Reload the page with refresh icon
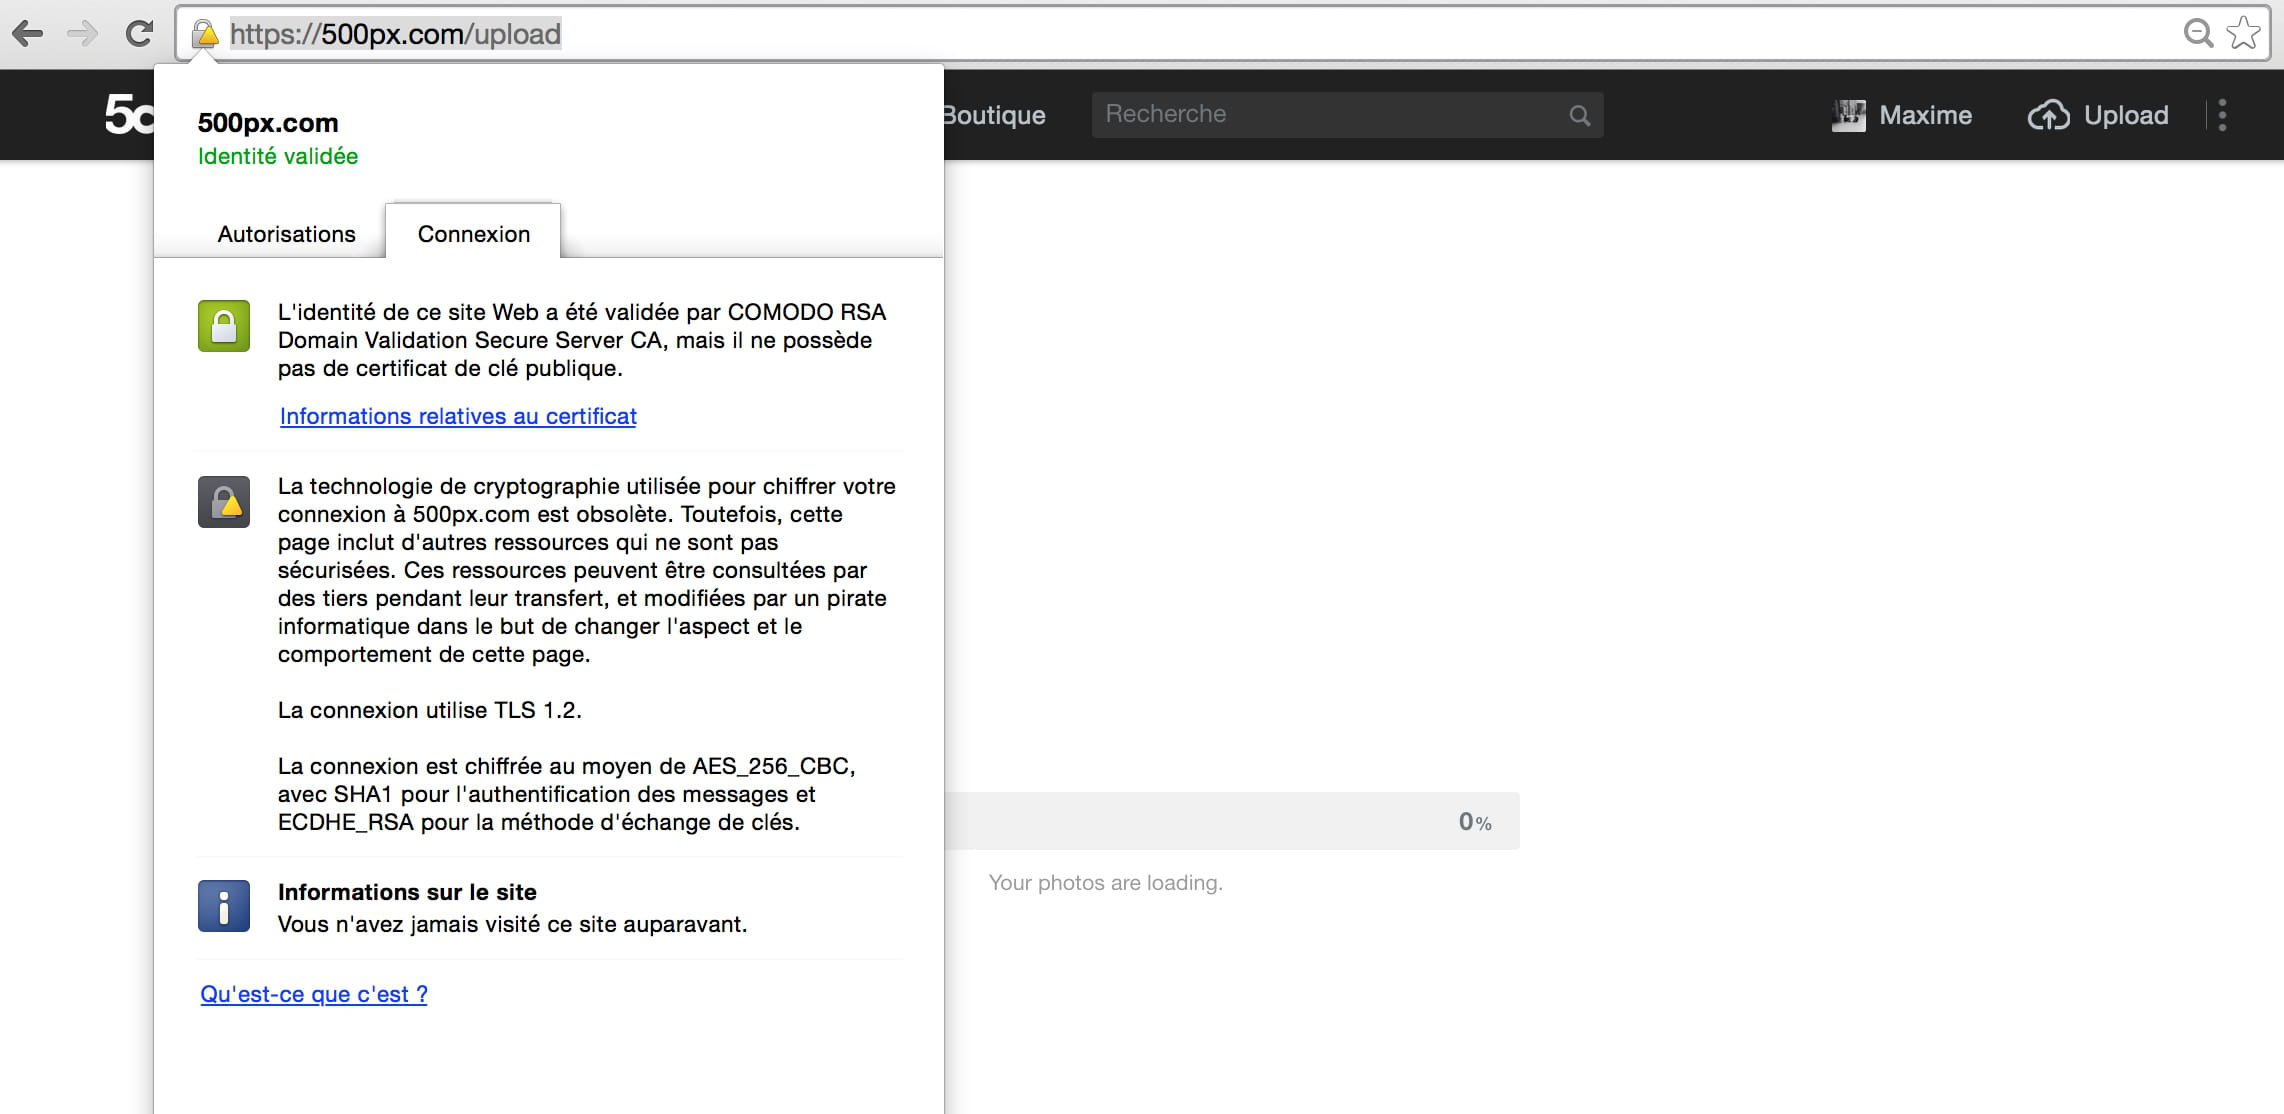Image resolution: width=2284 pixels, height=1114 pixels. [139, 34]
